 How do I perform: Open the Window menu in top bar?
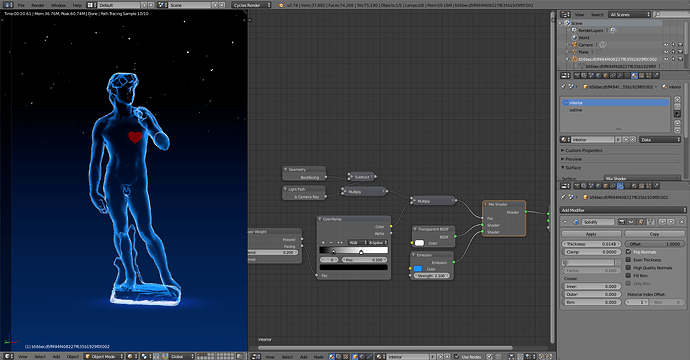click(58, 5)
